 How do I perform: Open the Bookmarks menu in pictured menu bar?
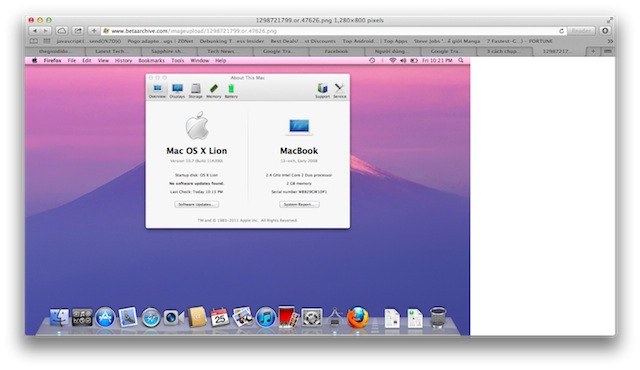(151, 60)
